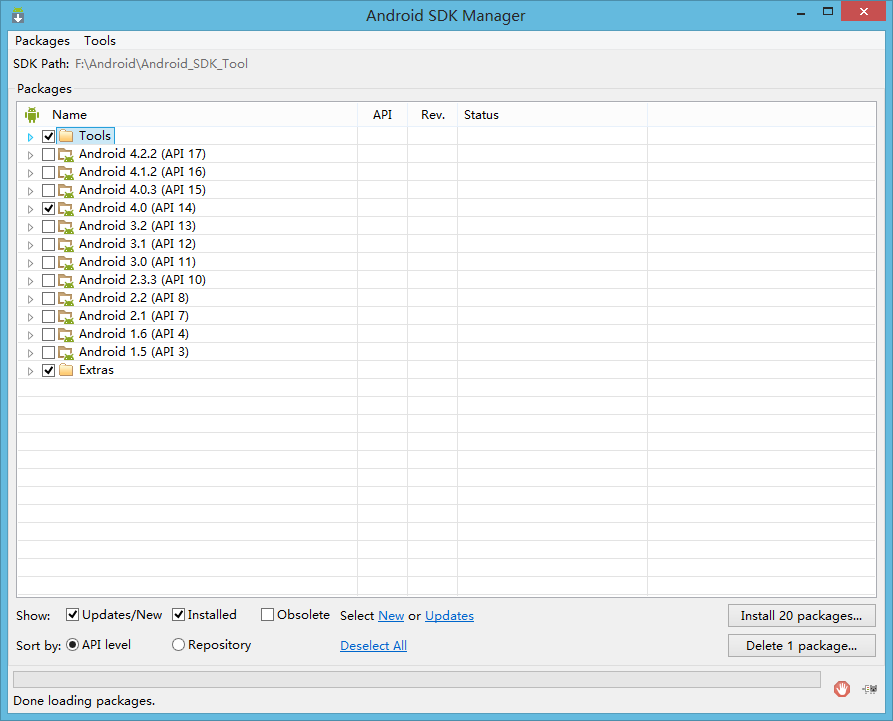Expand the Android 2.2 (API 8) node
Viewport: 893px width, 721px height.
31,299
